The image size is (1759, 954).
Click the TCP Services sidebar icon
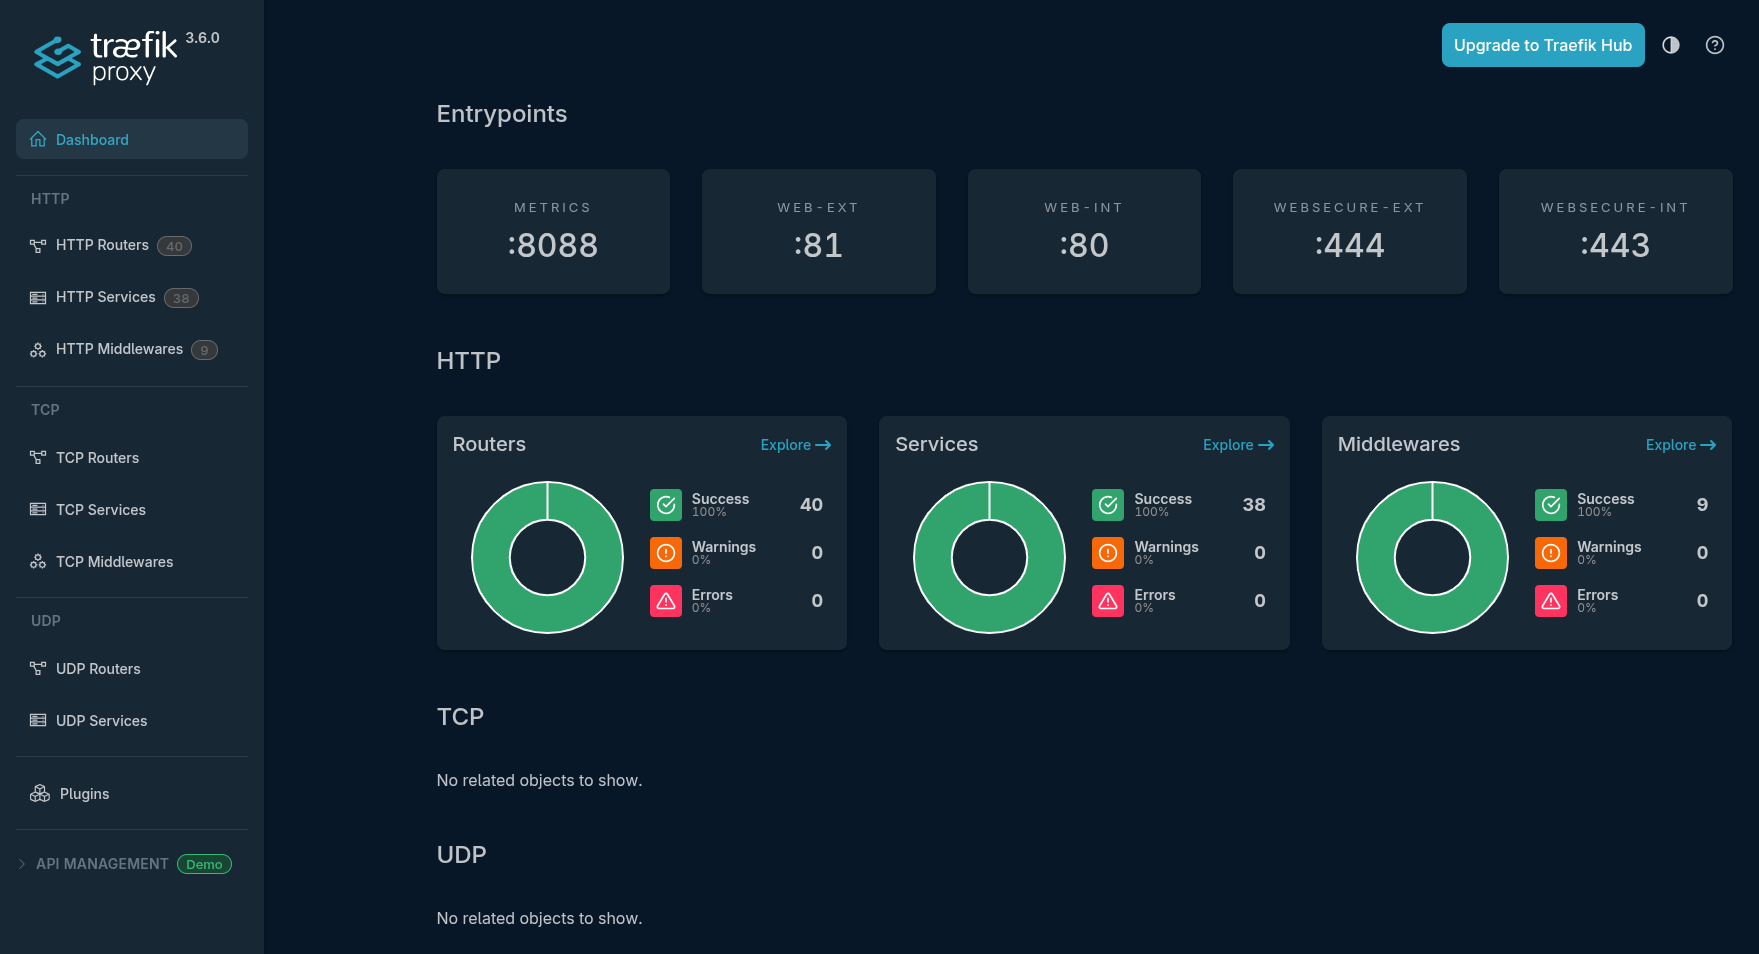pyautogui.click(x=38, y=510)
